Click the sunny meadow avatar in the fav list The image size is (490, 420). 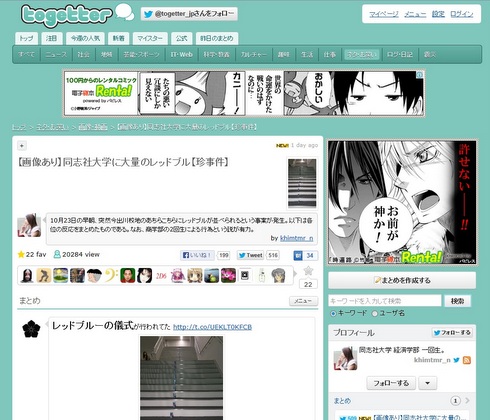point(61,275)
